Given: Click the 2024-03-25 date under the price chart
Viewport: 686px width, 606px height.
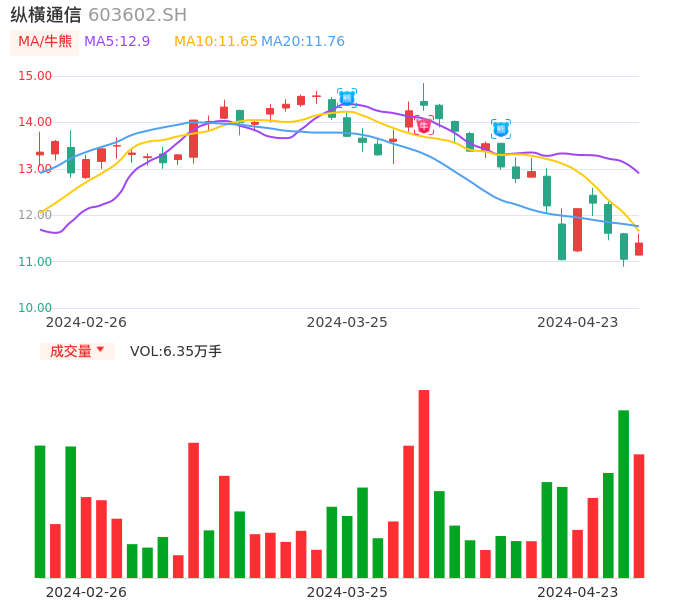Looking at the screenshot, I should (347, 322).
